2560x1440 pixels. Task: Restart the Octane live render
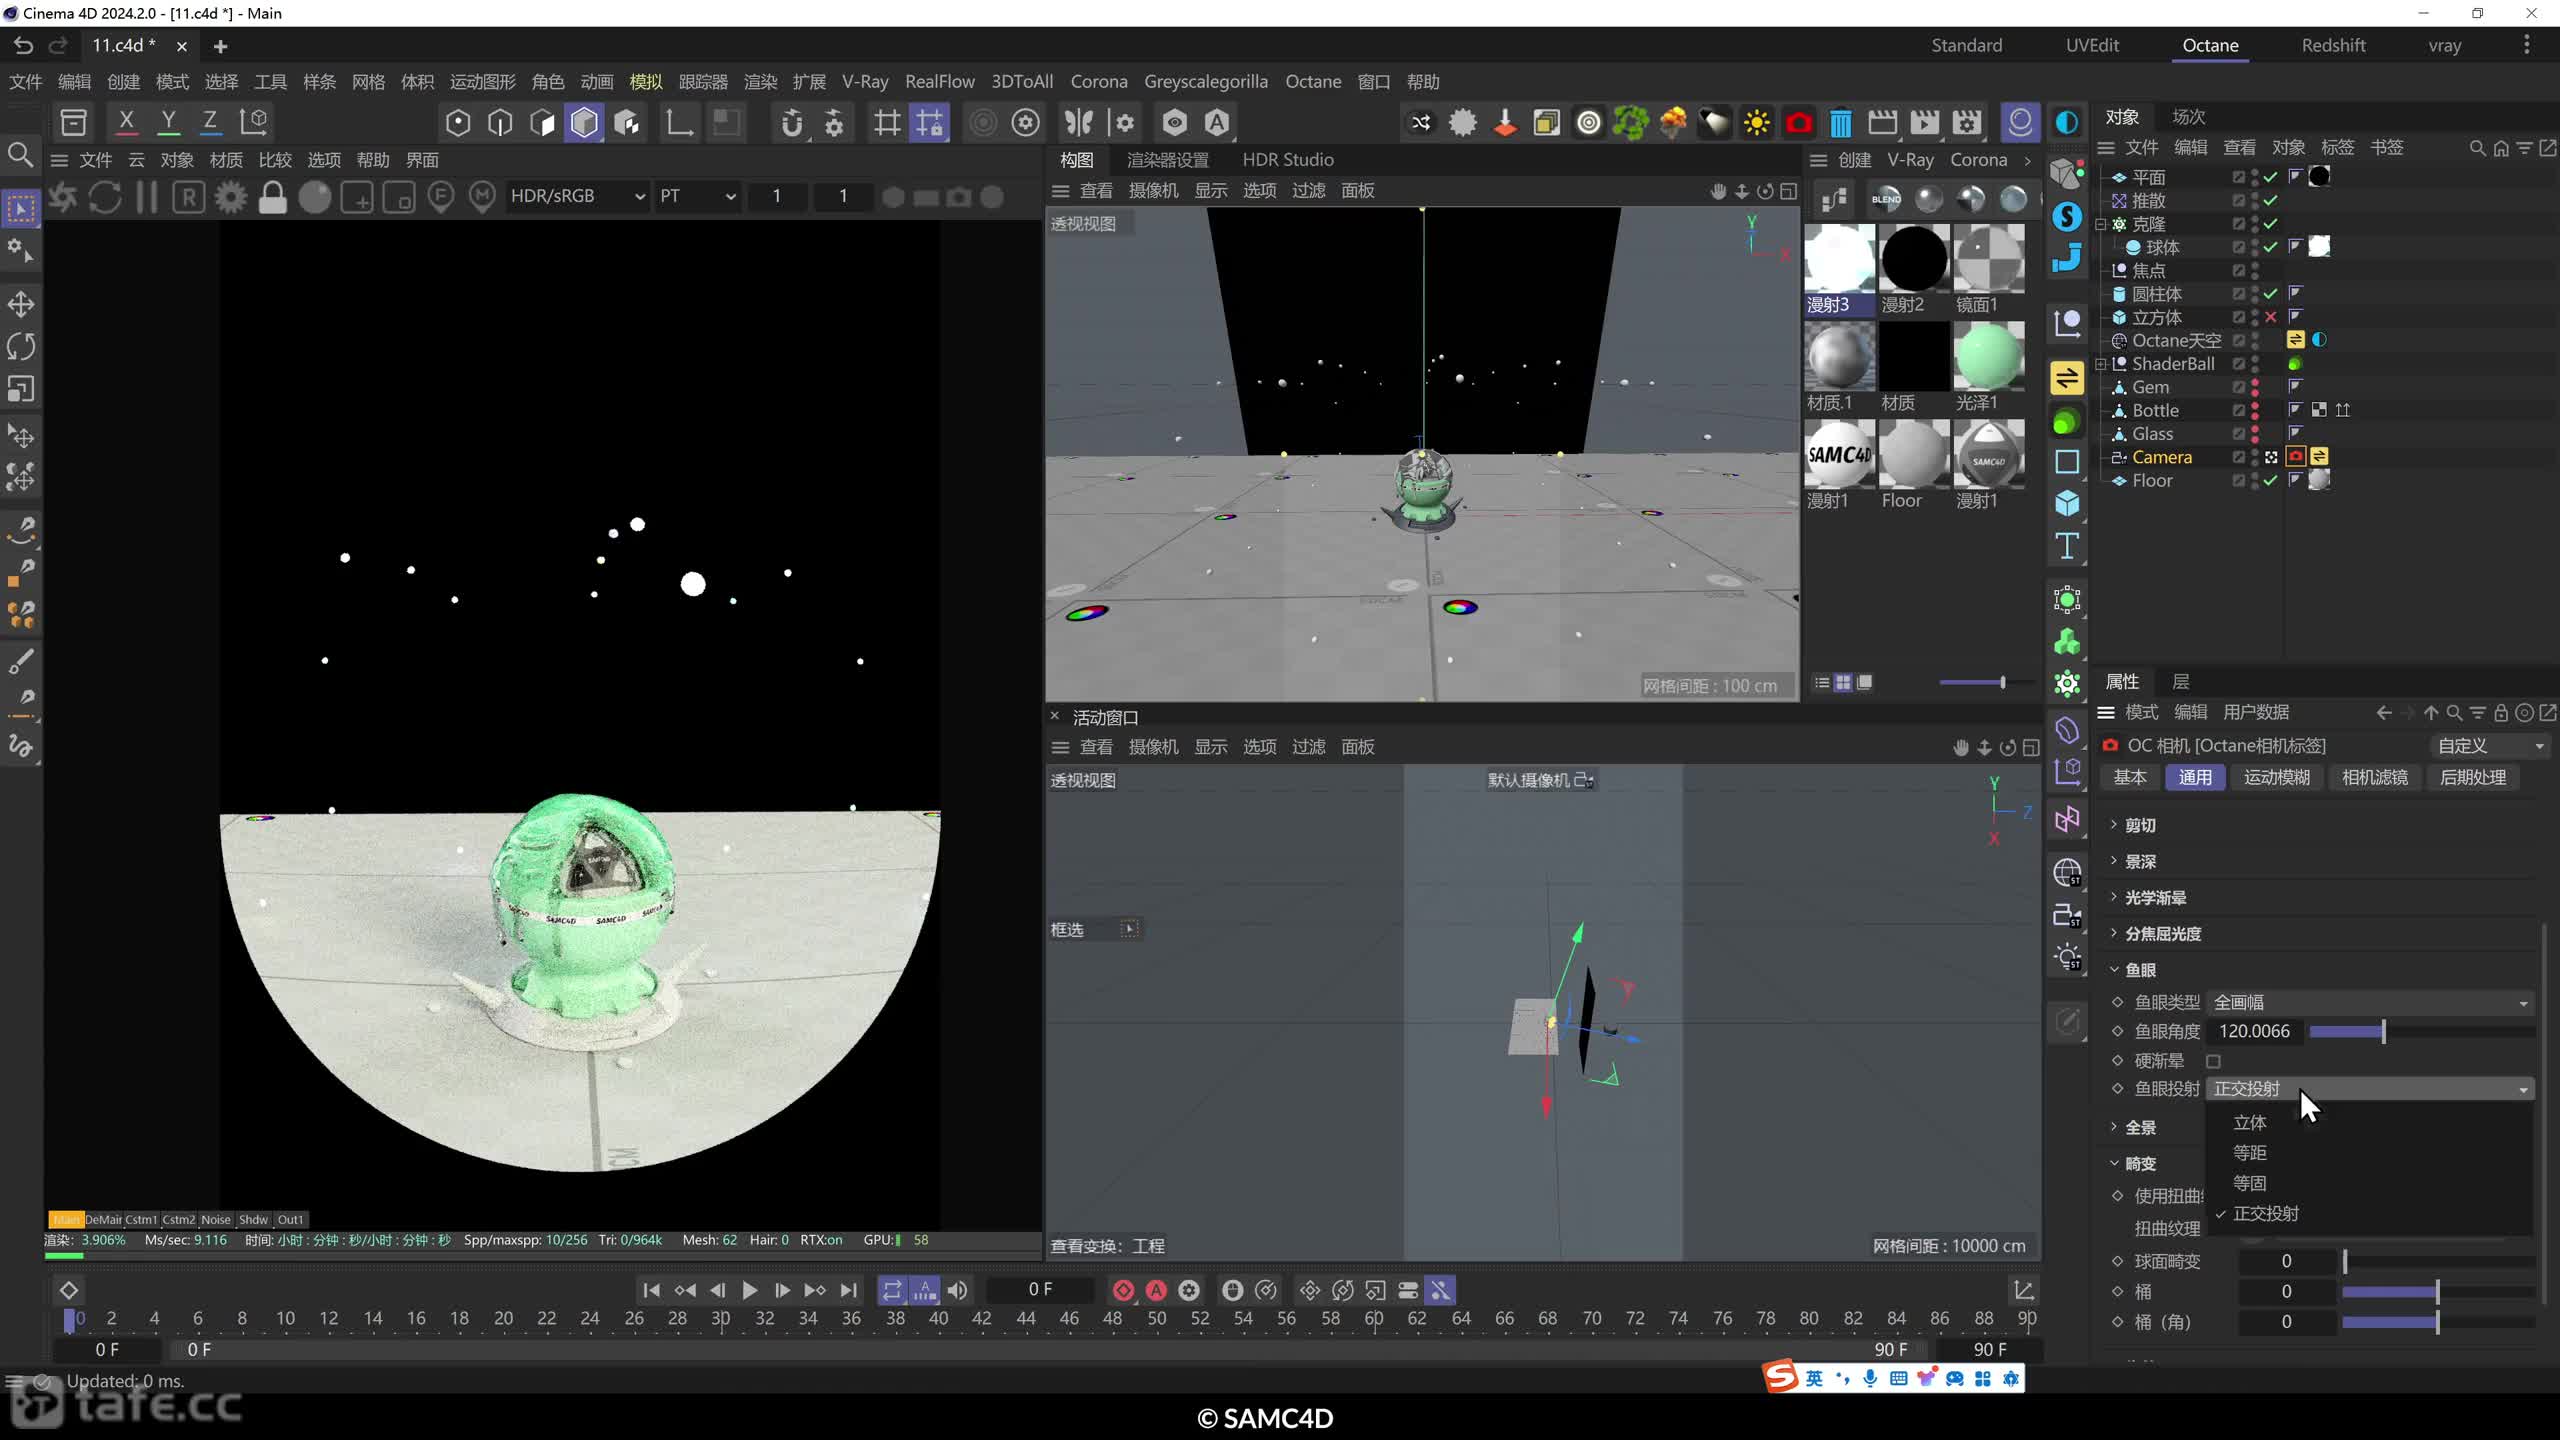[x=105, y=197]
